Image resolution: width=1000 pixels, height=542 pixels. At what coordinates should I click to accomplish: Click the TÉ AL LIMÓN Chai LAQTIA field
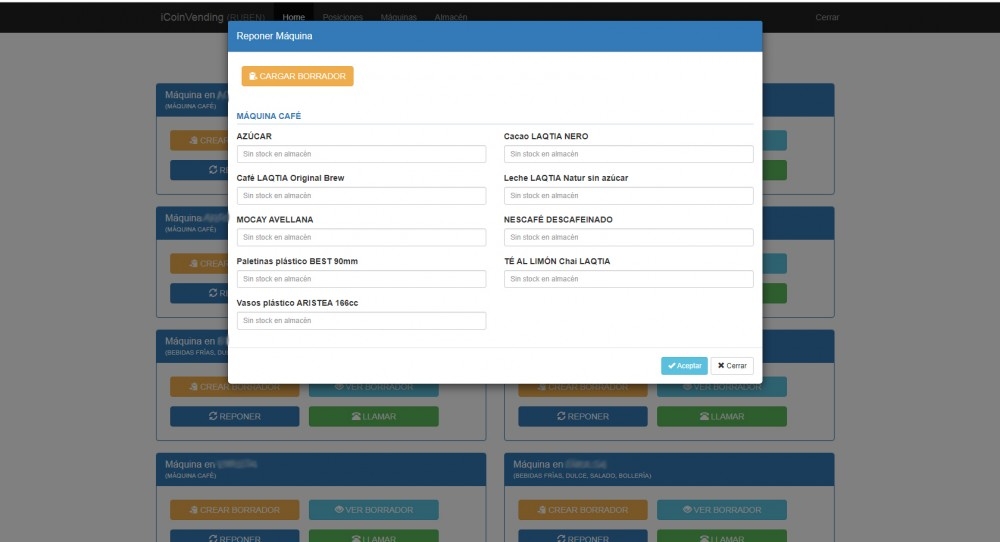coord(628,279)
